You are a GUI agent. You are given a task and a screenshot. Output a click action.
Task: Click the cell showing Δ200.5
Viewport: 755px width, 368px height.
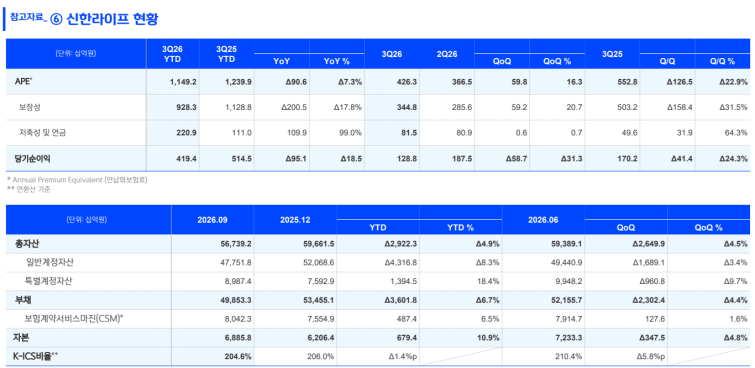tap(294, 107)
